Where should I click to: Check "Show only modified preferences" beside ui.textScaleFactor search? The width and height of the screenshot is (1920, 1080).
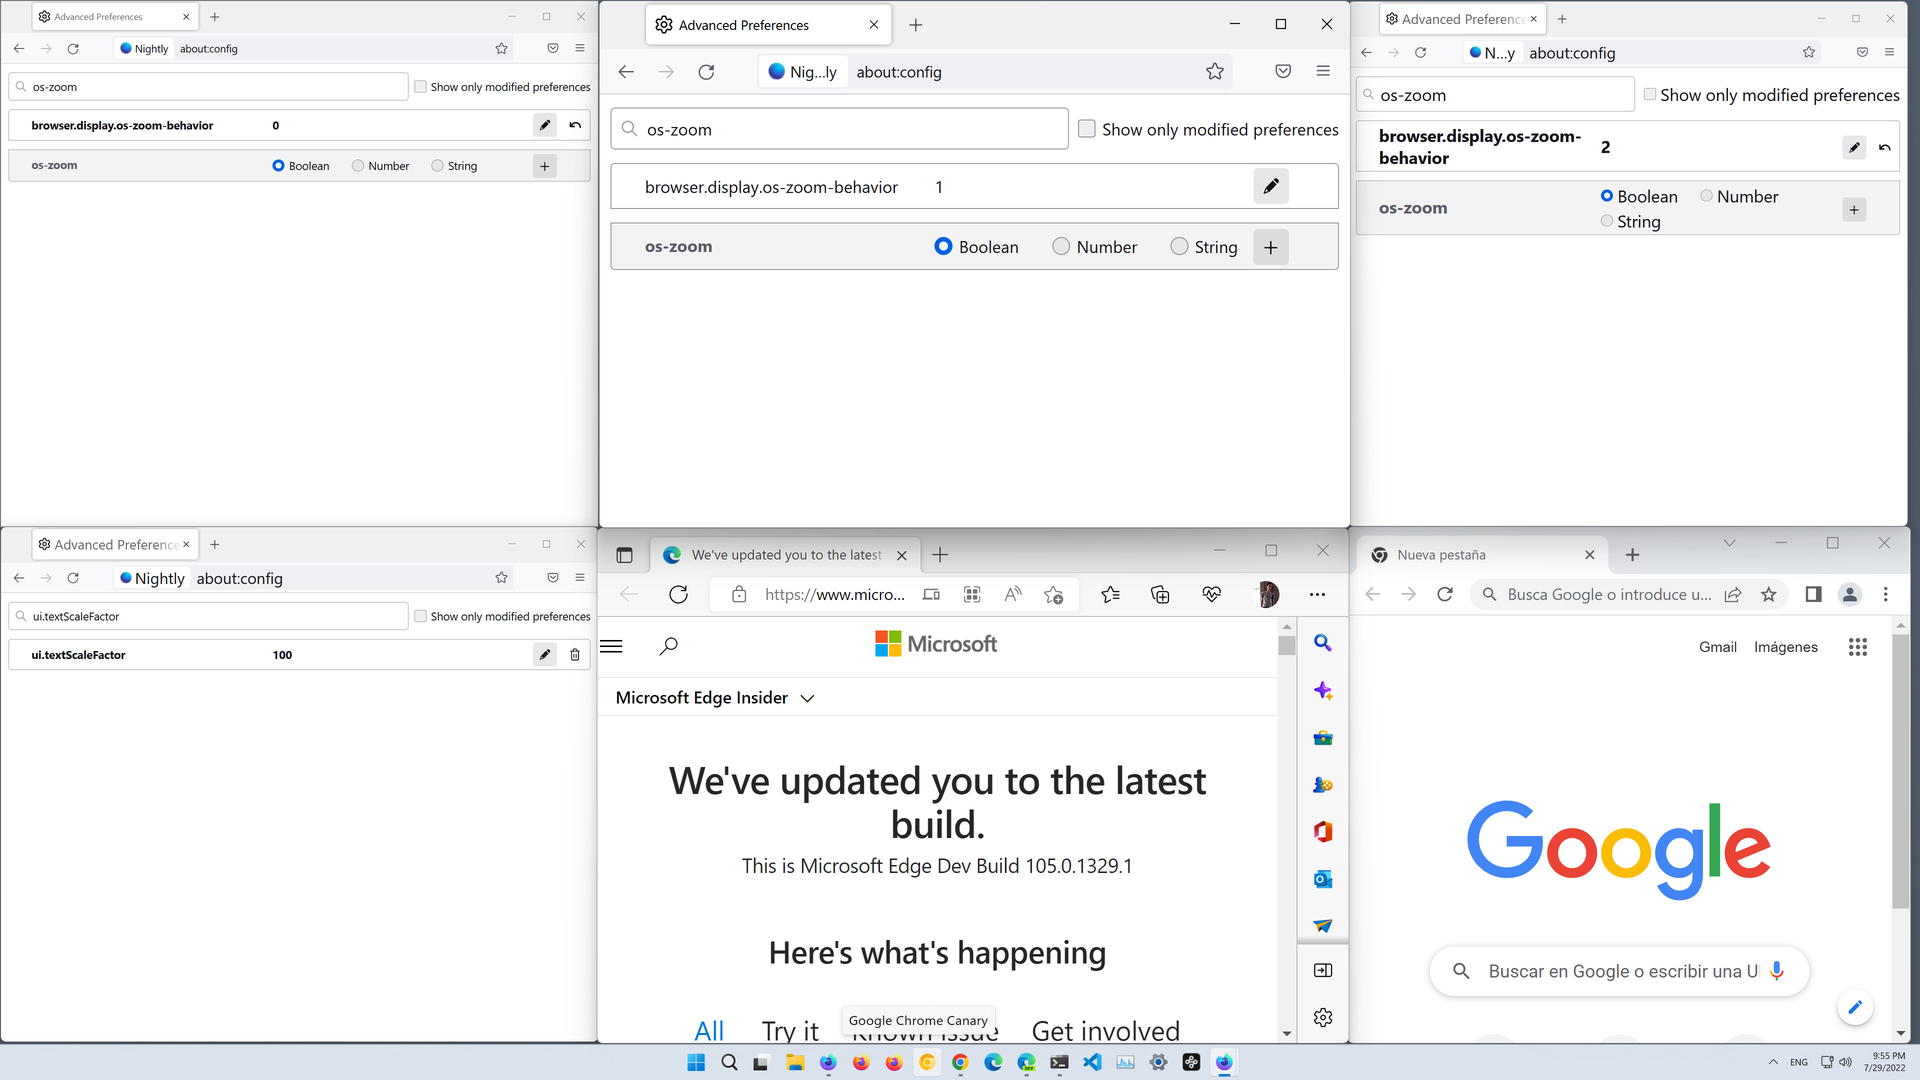coord(421,616)
